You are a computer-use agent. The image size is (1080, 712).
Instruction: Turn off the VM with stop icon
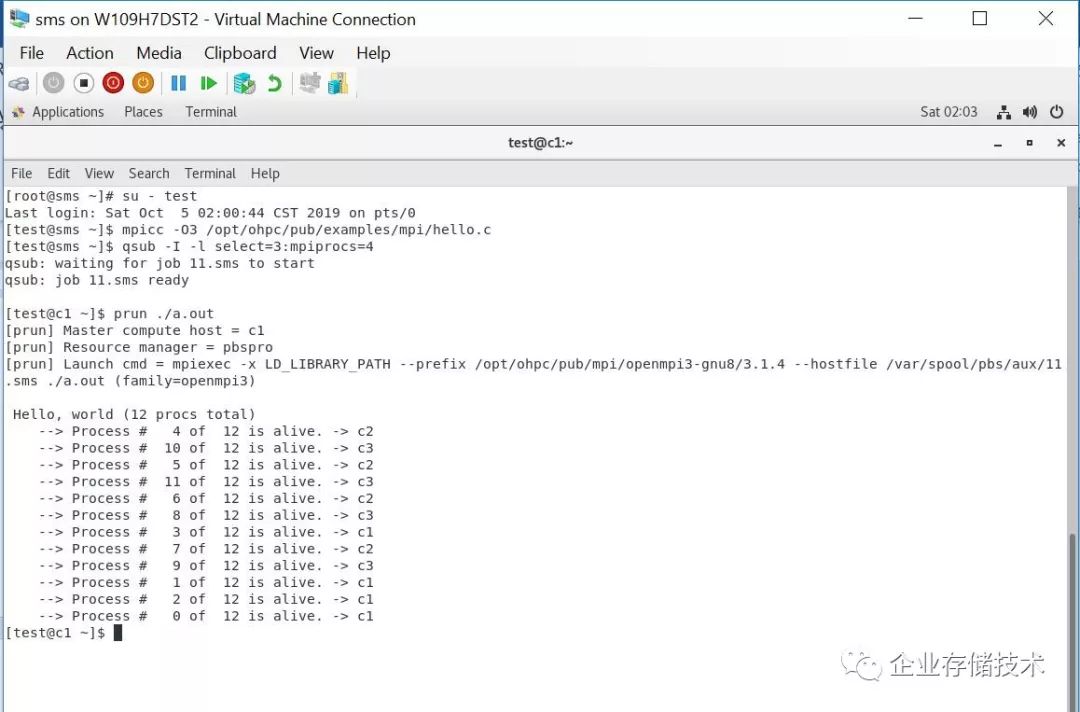coord(84,84)
